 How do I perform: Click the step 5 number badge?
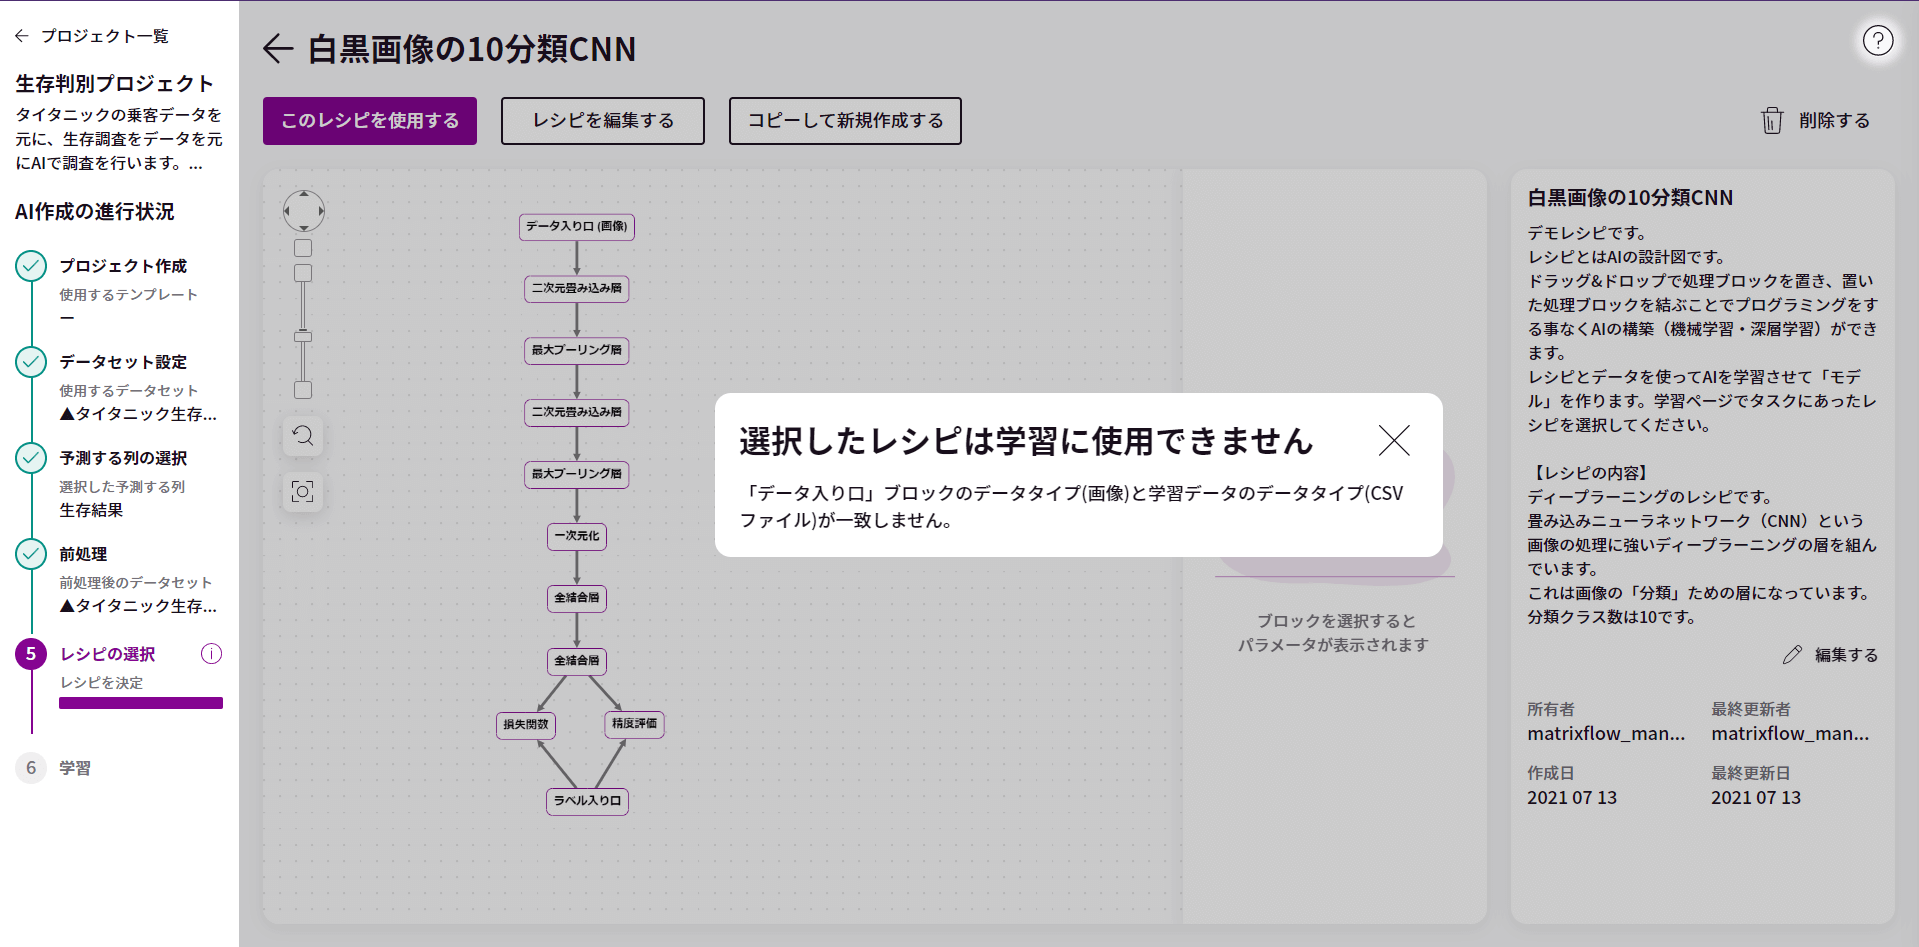tap(31, 654)
